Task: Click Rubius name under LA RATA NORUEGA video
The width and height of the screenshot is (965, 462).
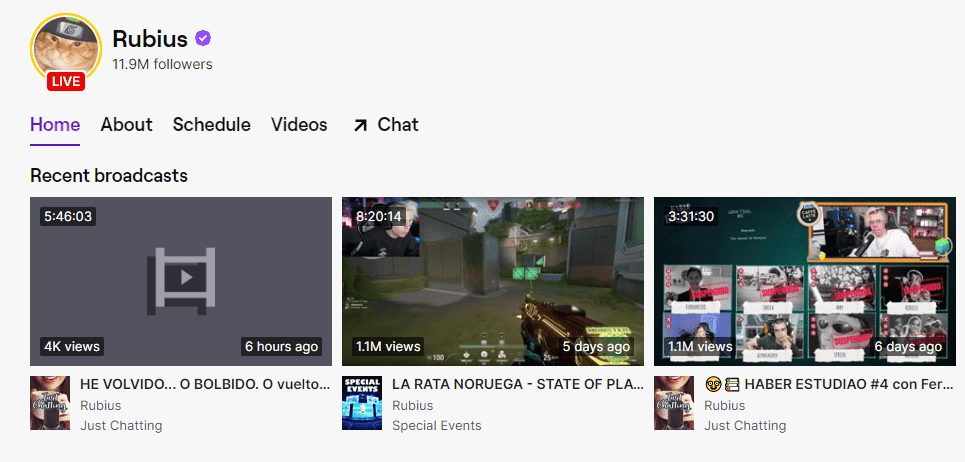Action: (412, 405)
